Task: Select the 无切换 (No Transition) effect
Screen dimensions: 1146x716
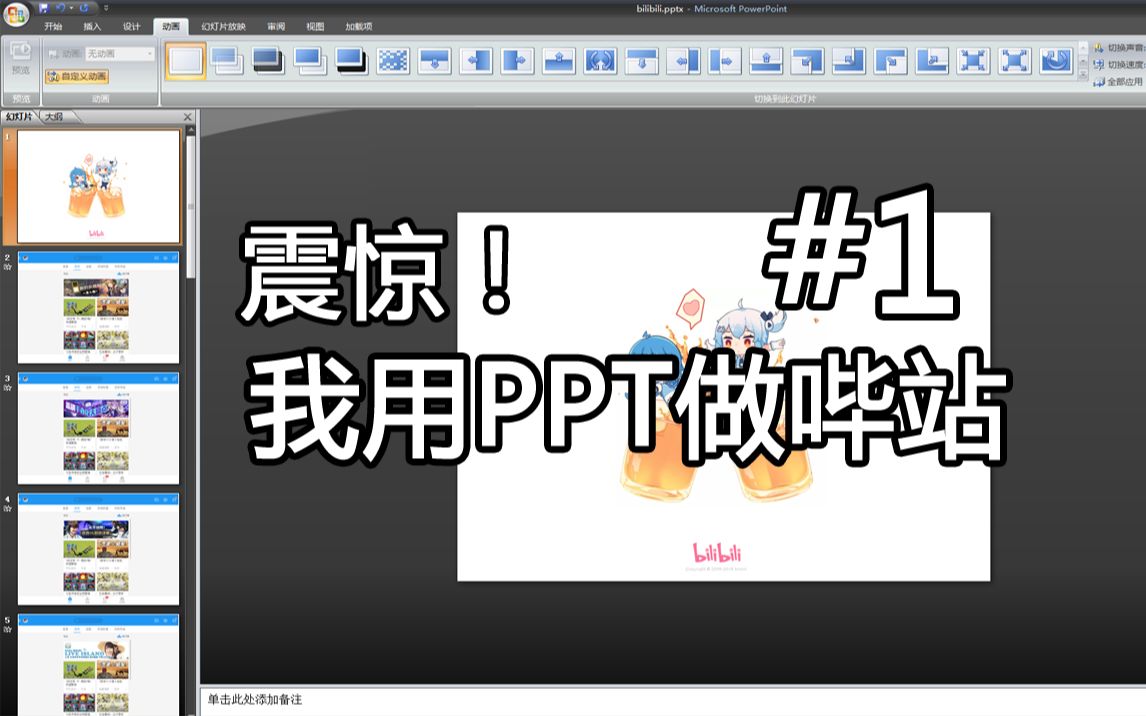Action: 184,61
